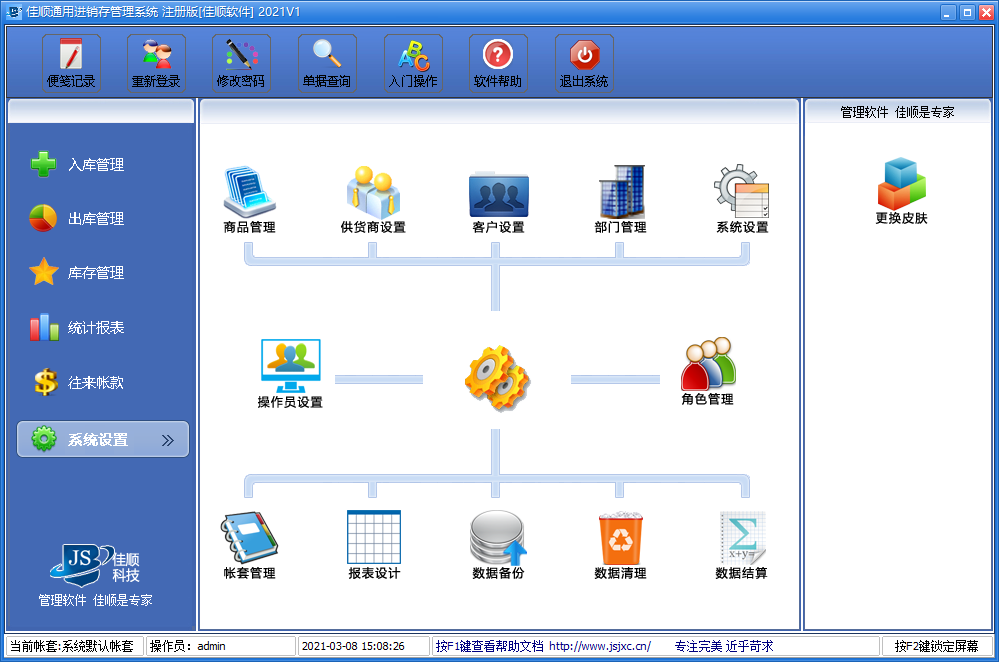This screenshot has height=662, width=999.
Task: Open 角色管理 role management icon
Action: coord(707,372)
